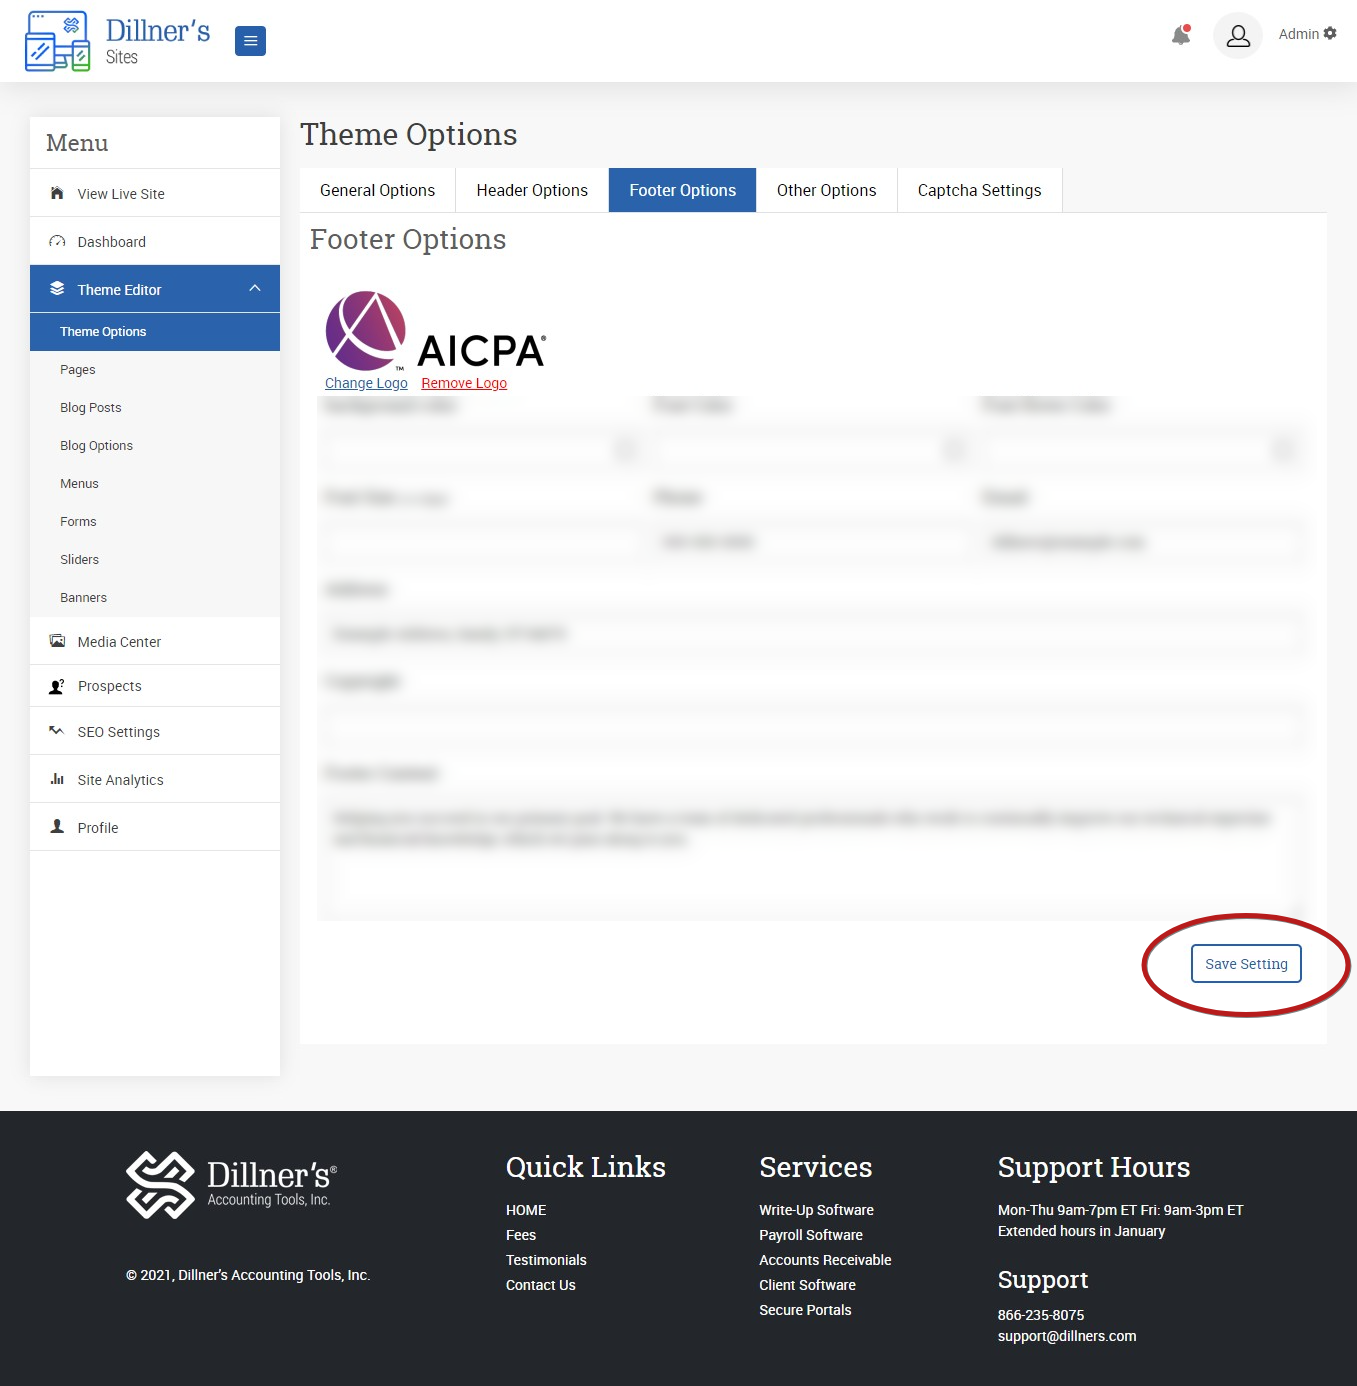Open SEO Settings menu item
Viewport: 1357px width, 1386px height.
tap(155, 731)
